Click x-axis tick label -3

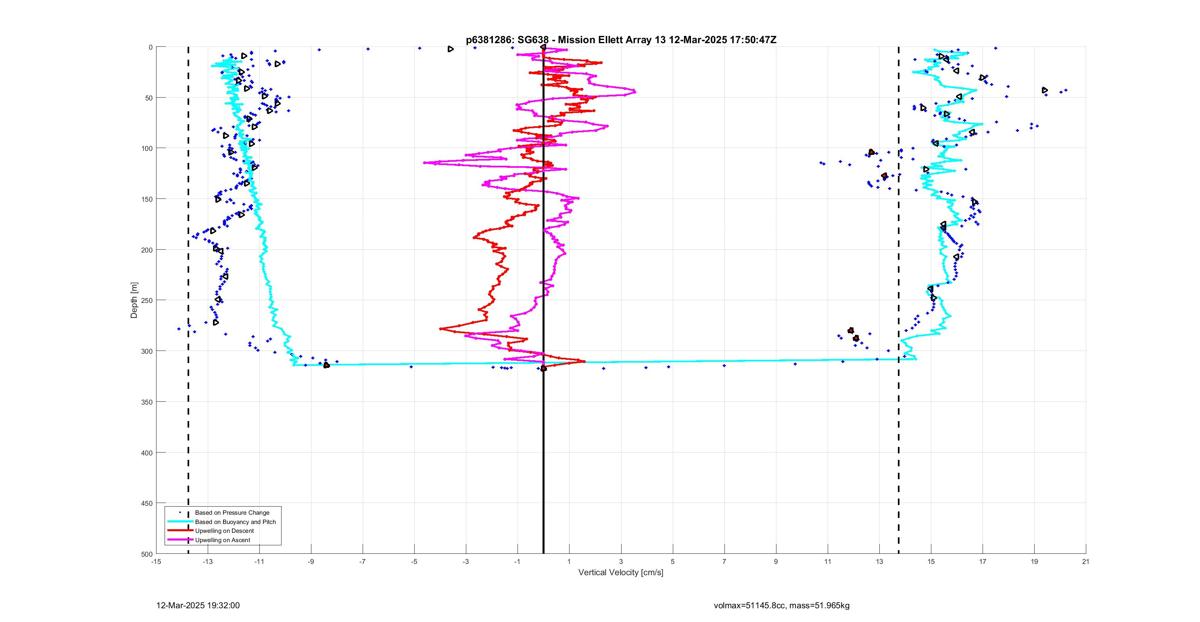(x=466, y=561)
